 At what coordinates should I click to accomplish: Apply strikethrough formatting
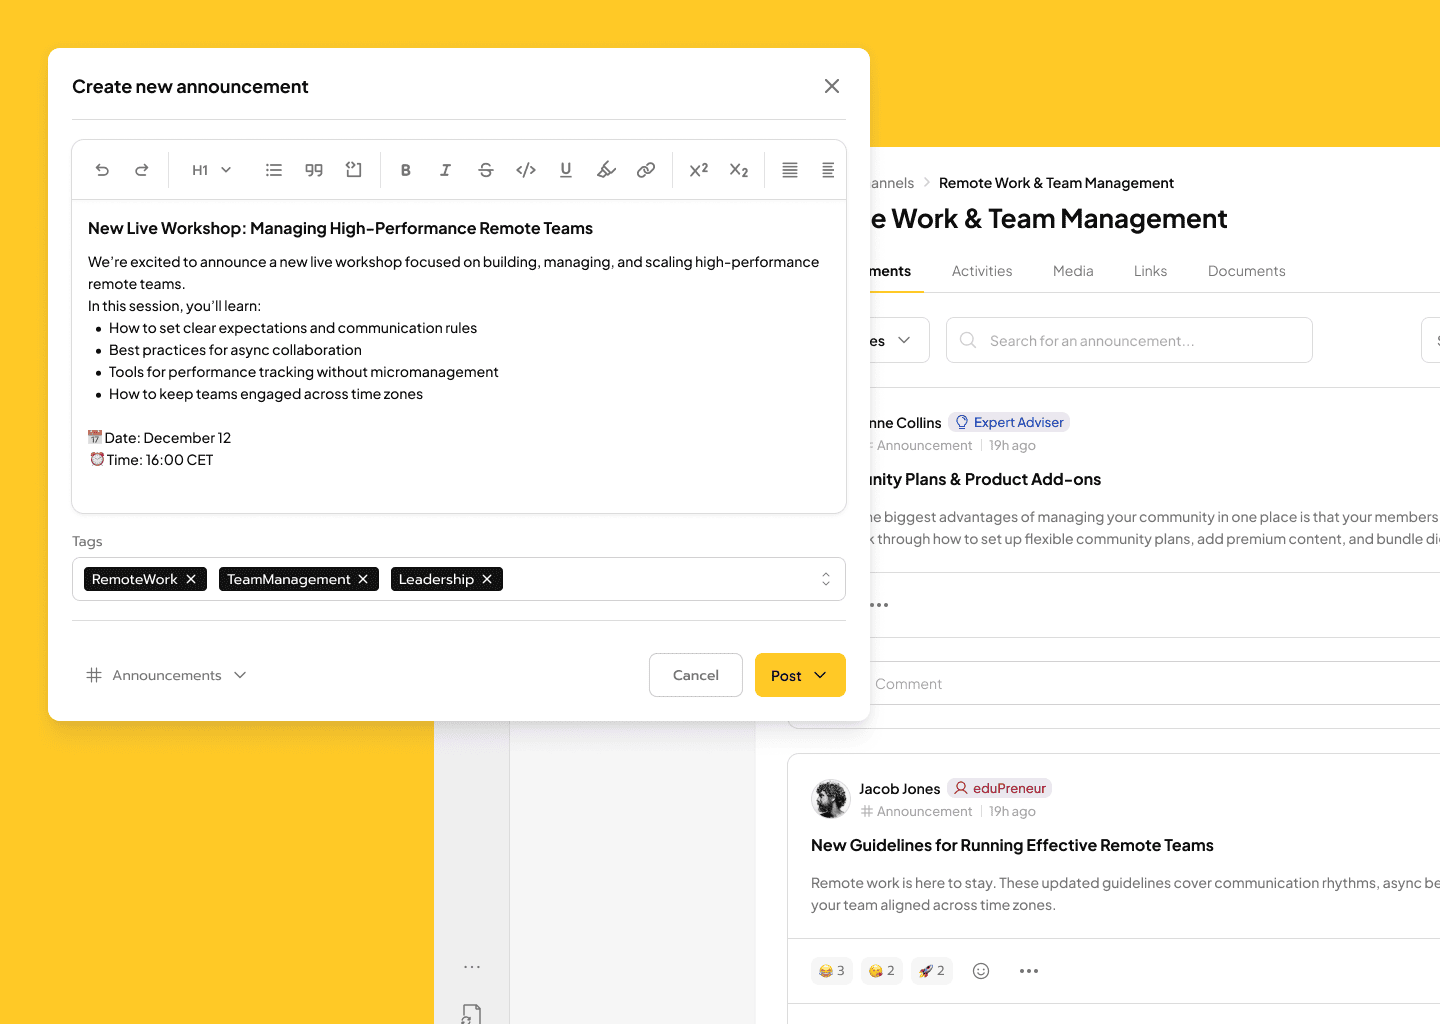point(486,170)
